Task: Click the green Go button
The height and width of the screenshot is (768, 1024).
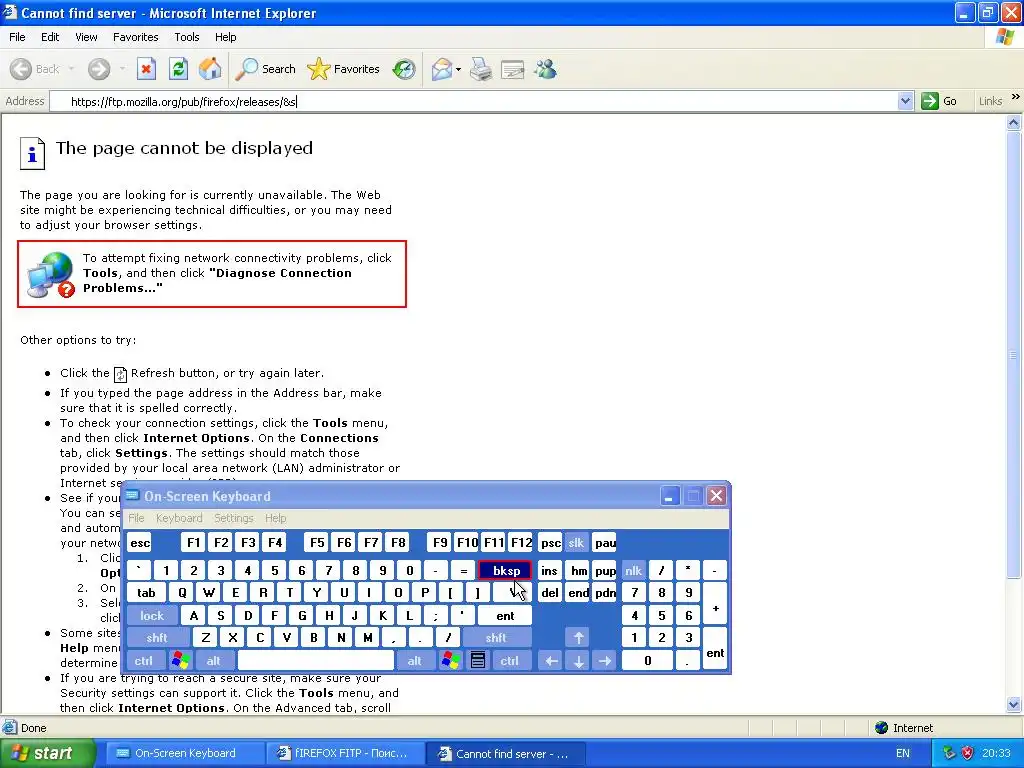Action: pos(938,101)
